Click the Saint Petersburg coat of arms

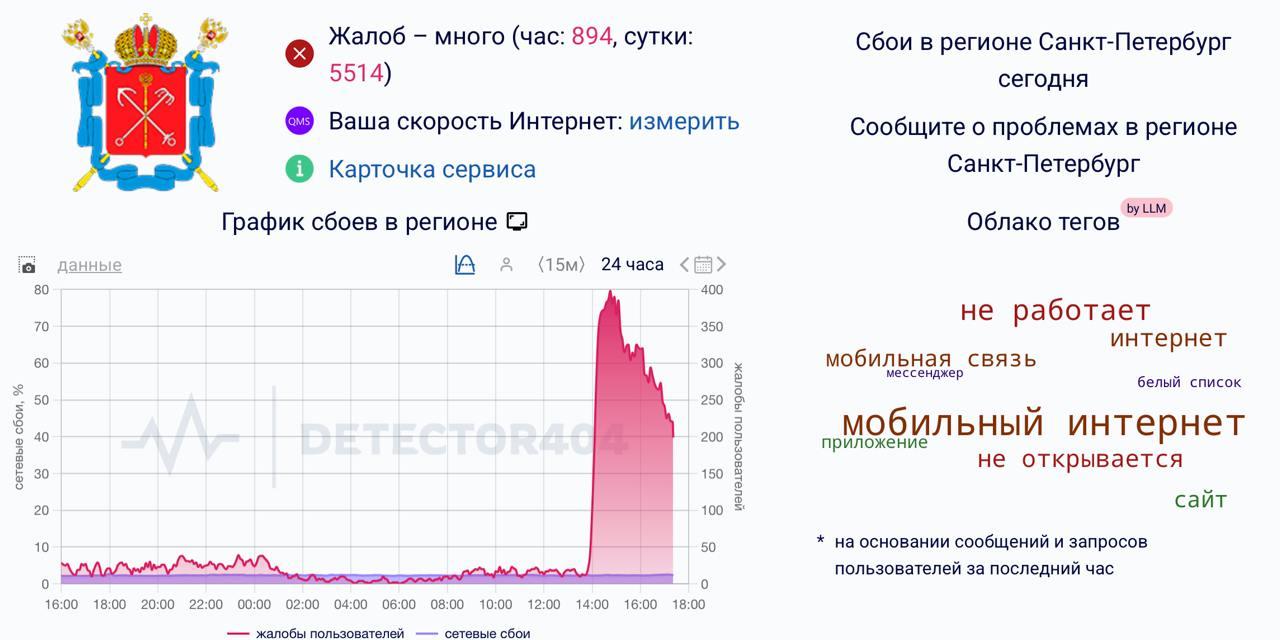point(146,103)
